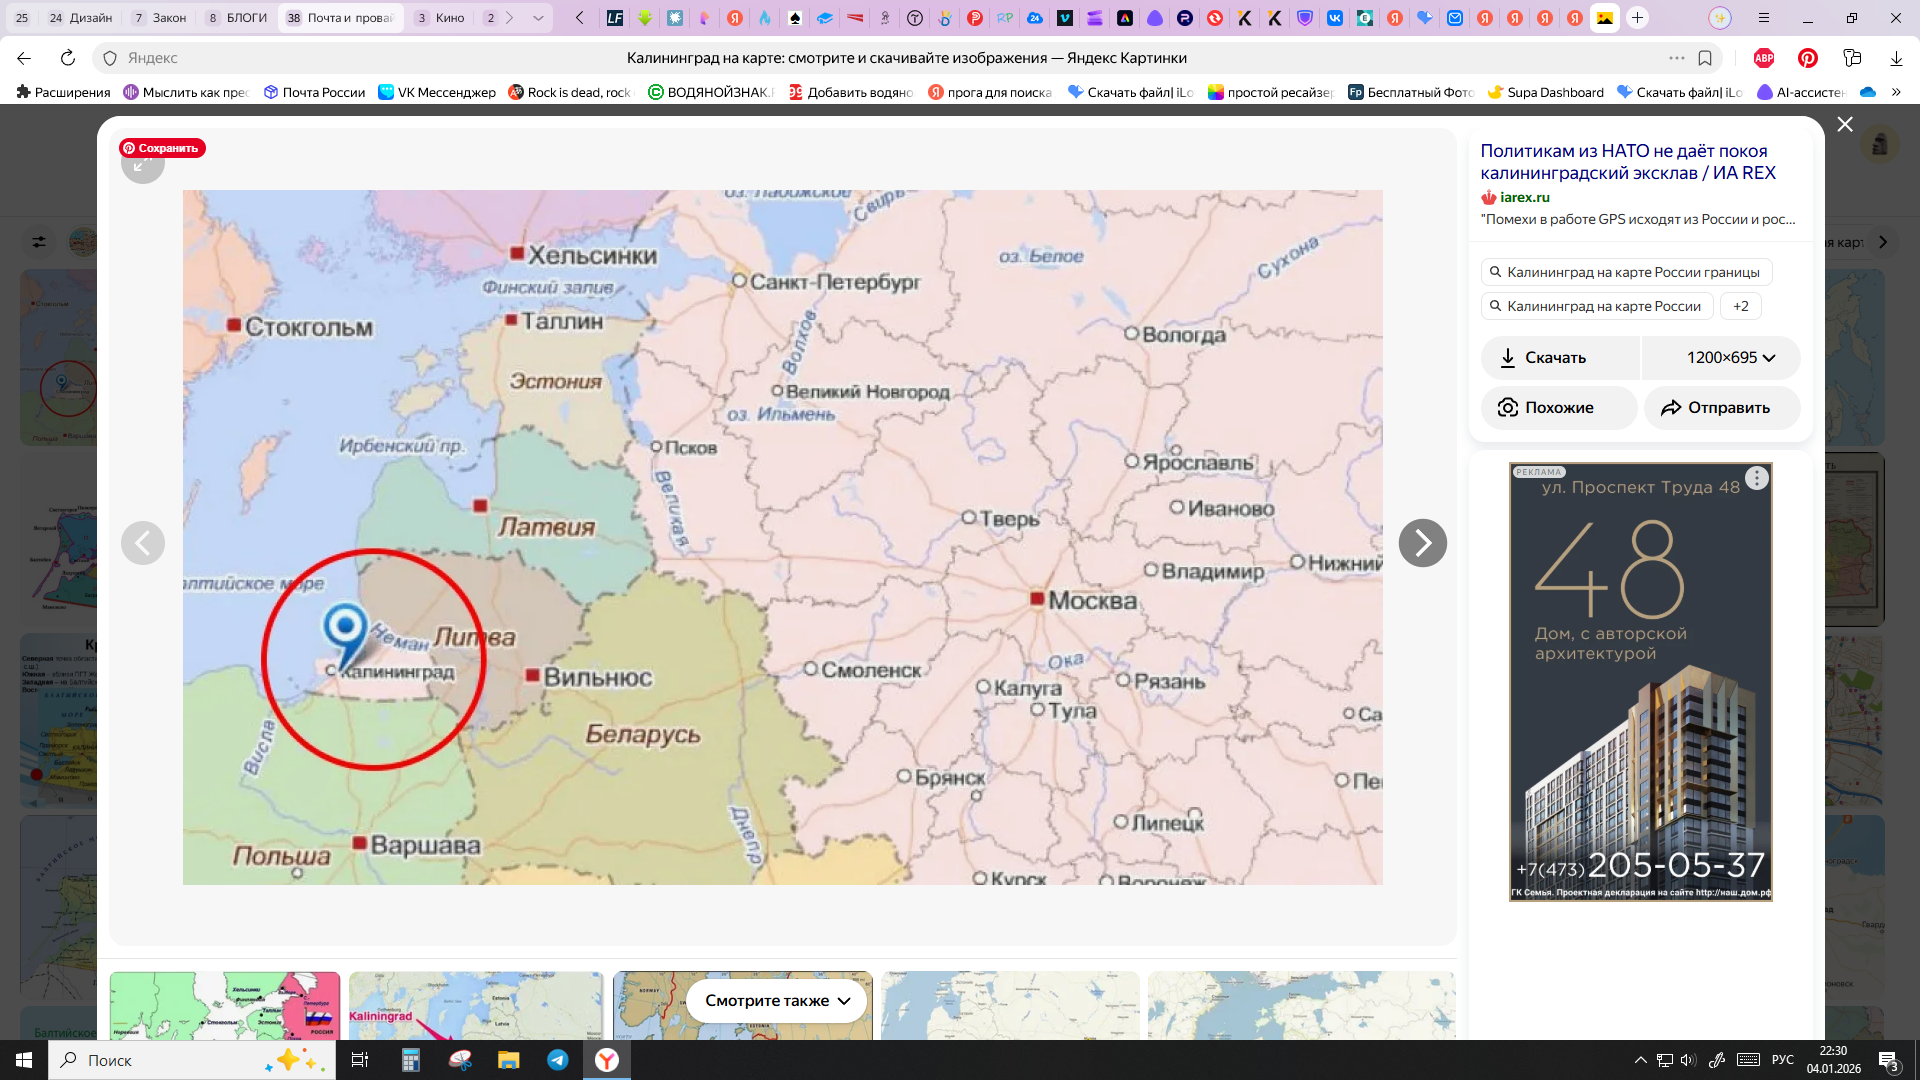Screen dimensions: 1920x1080
Task: Close the image viewer overlay
Action: point(1845,124)
